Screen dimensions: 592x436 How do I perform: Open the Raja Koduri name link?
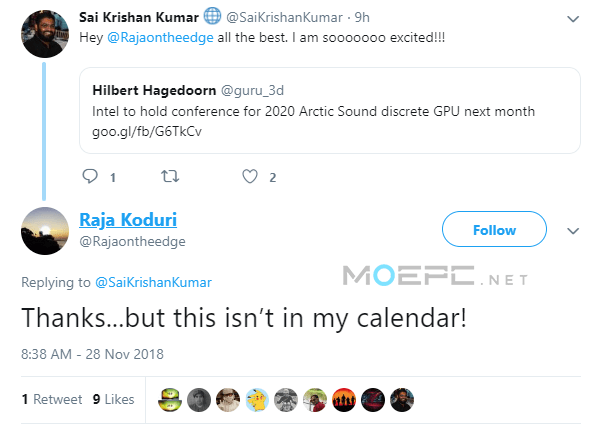(128, 220)
